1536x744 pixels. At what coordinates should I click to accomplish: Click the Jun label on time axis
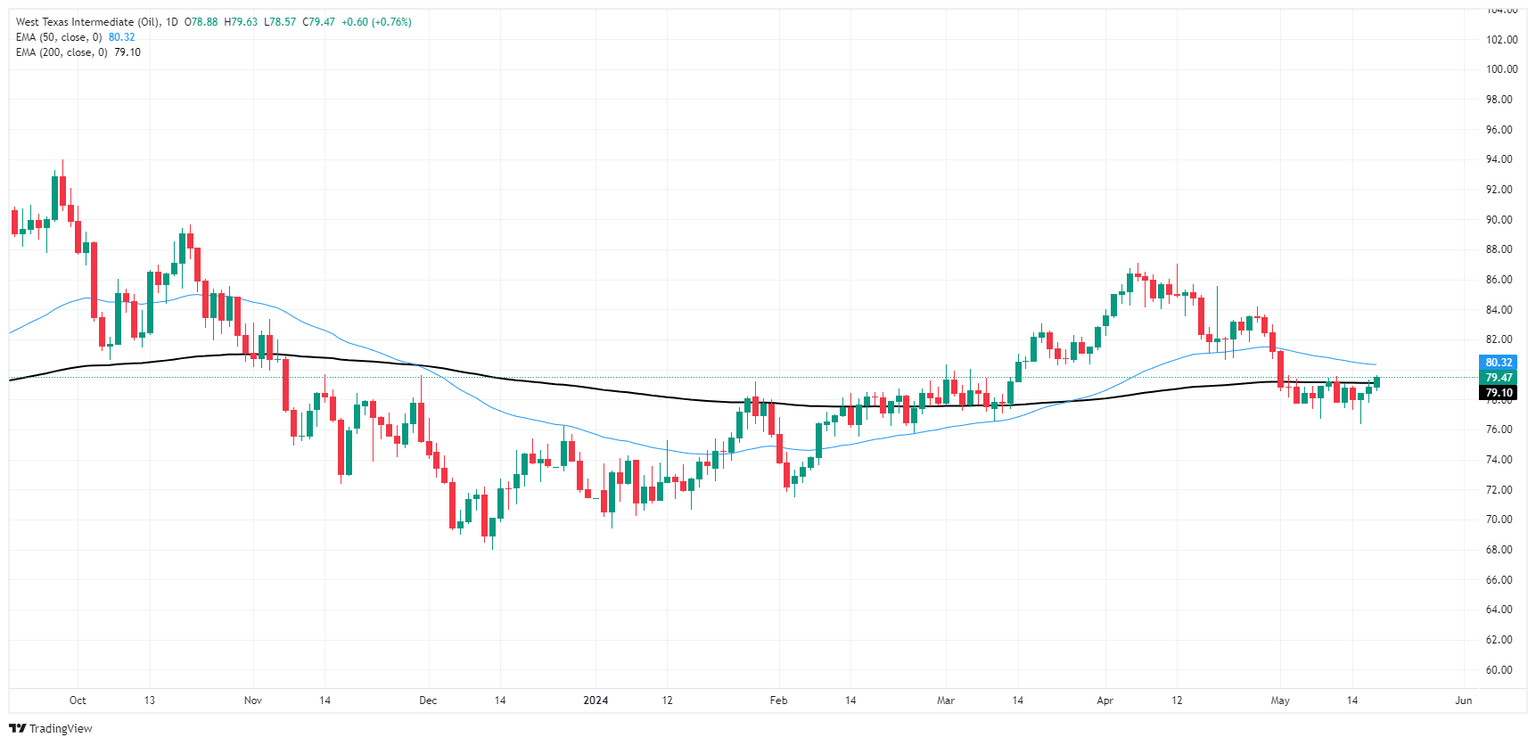[1463, 701]
